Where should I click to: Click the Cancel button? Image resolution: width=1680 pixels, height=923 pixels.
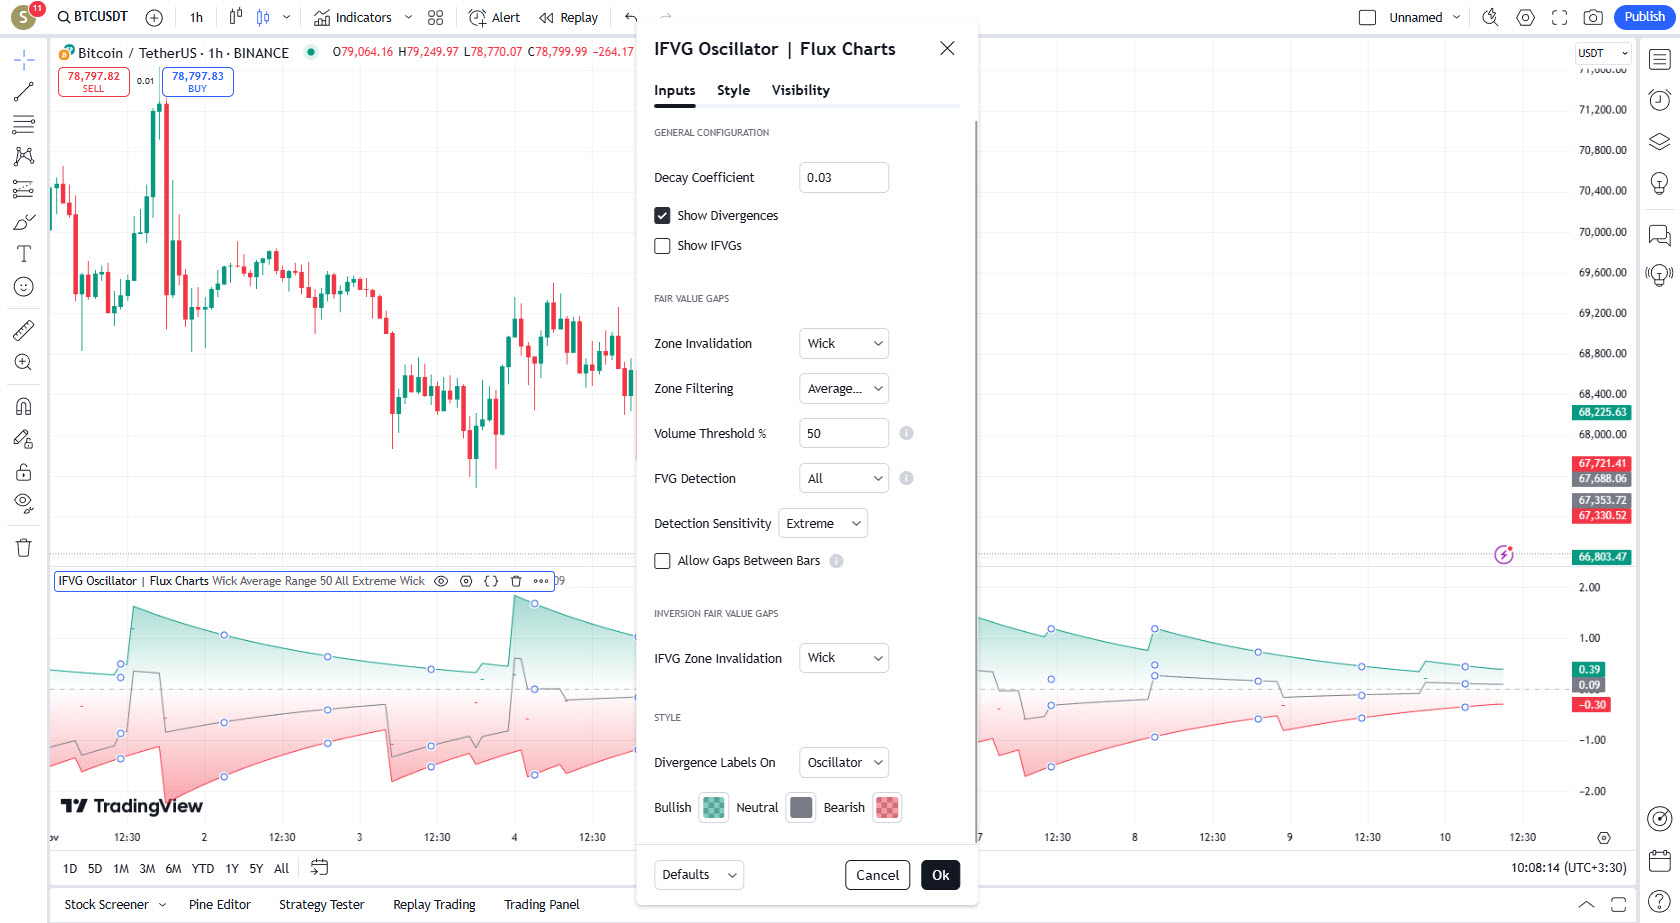pyautogui.click(x=877, y=875)
